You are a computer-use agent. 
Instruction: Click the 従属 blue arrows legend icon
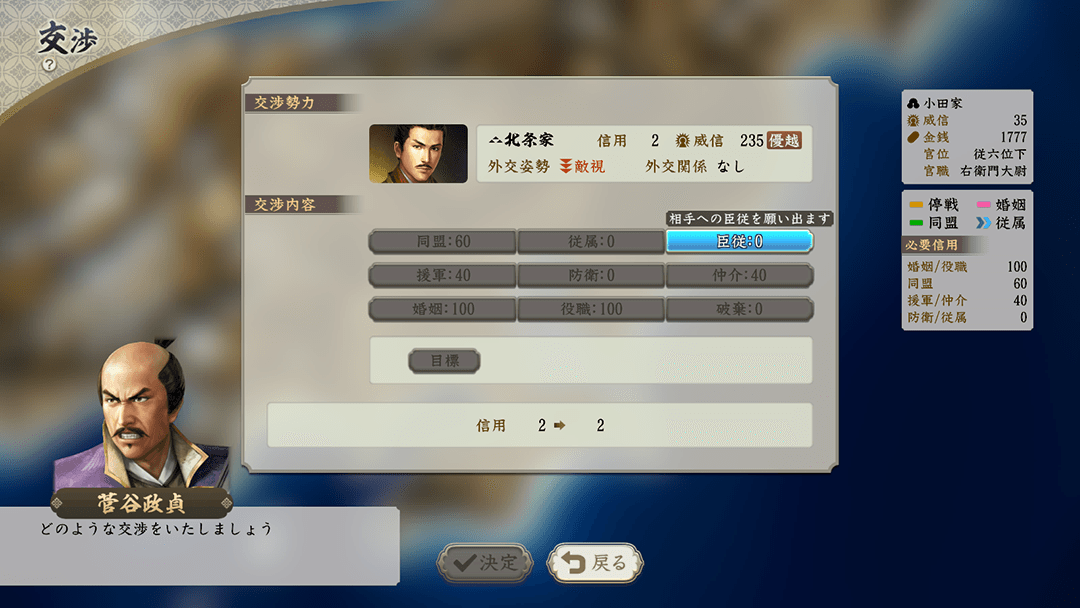pyautogui.click(x=984, y=222)
